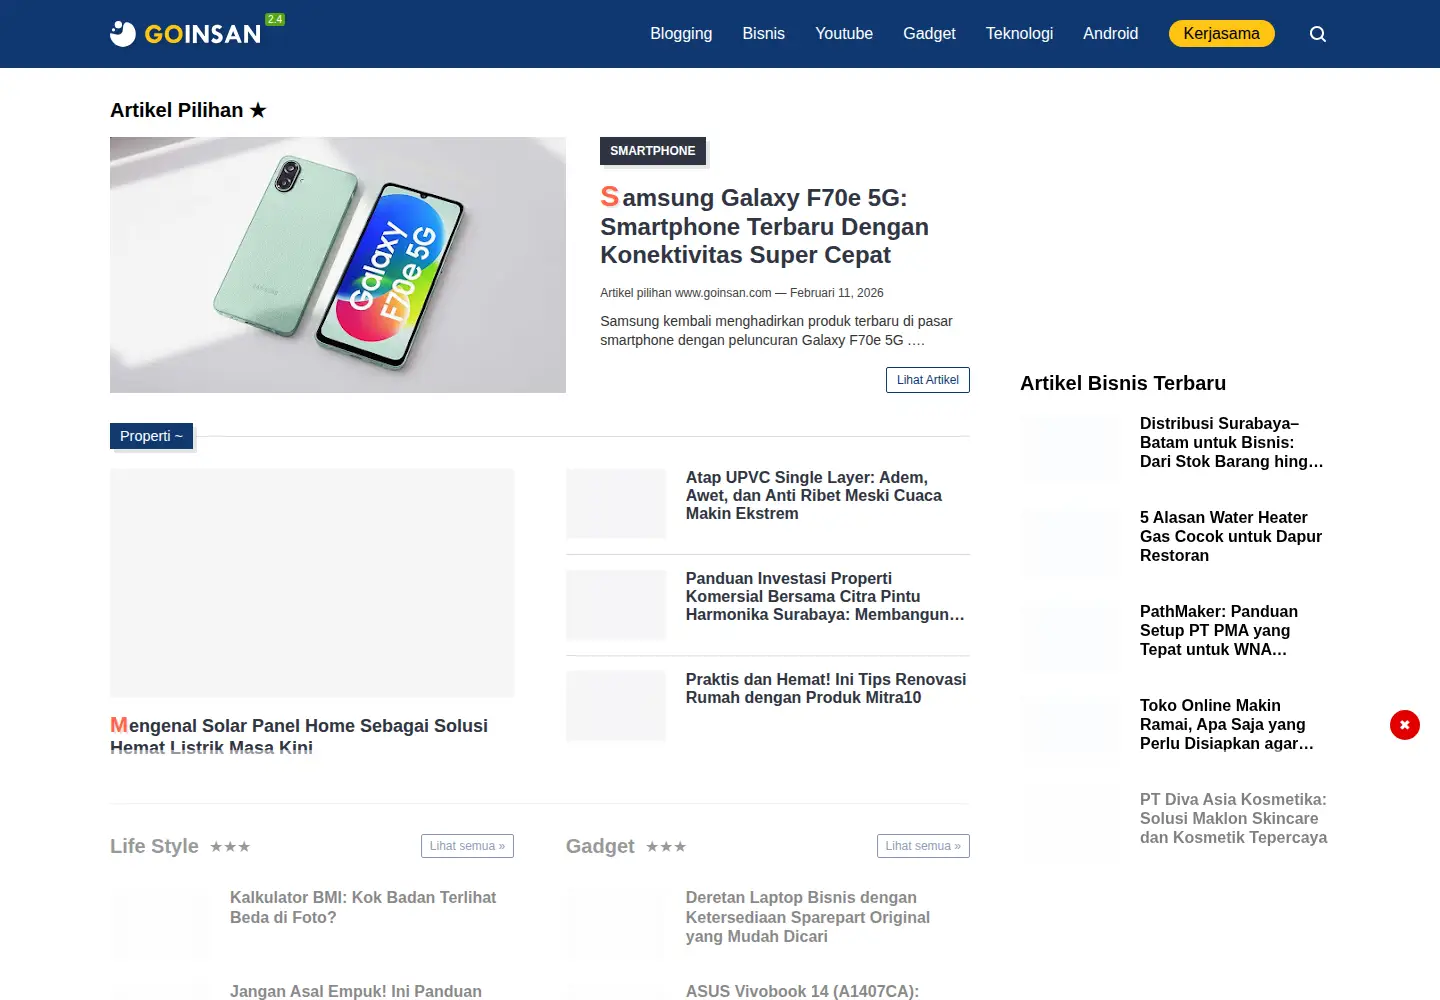Dismiss using the red close button

pyautogui.click(x=1405, y=725)
